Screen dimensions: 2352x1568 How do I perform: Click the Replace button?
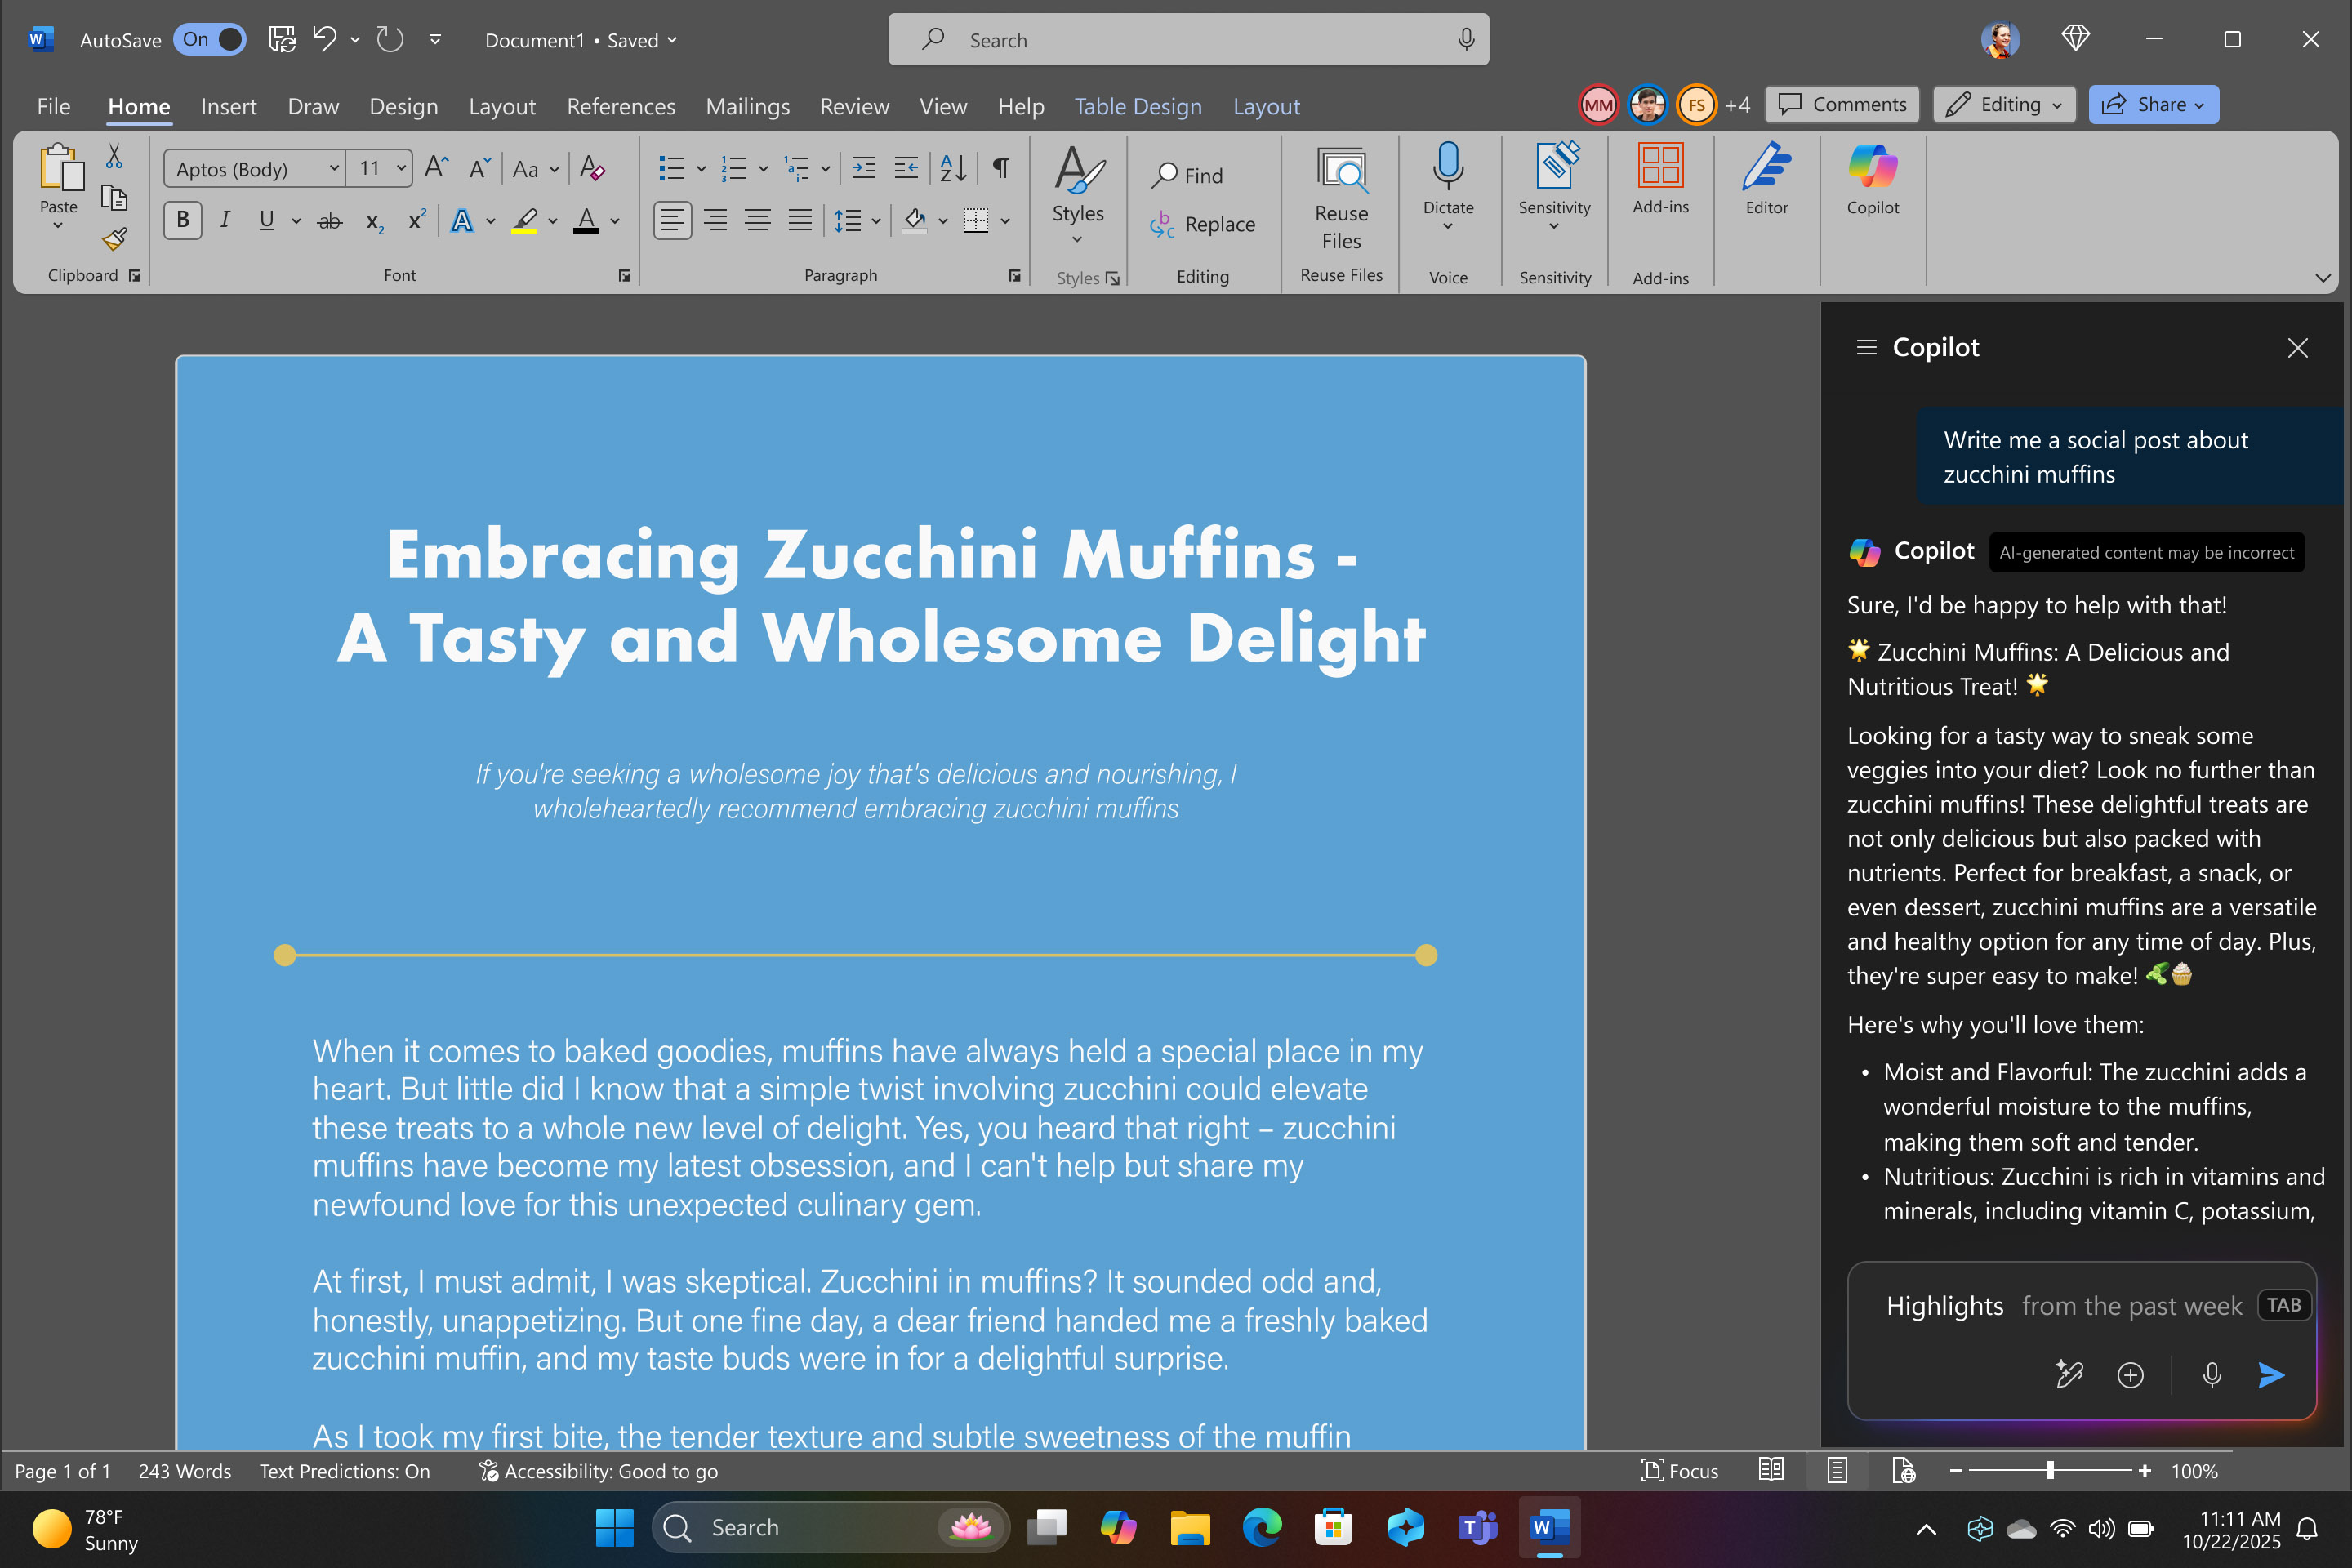(x=1203, y=224)
